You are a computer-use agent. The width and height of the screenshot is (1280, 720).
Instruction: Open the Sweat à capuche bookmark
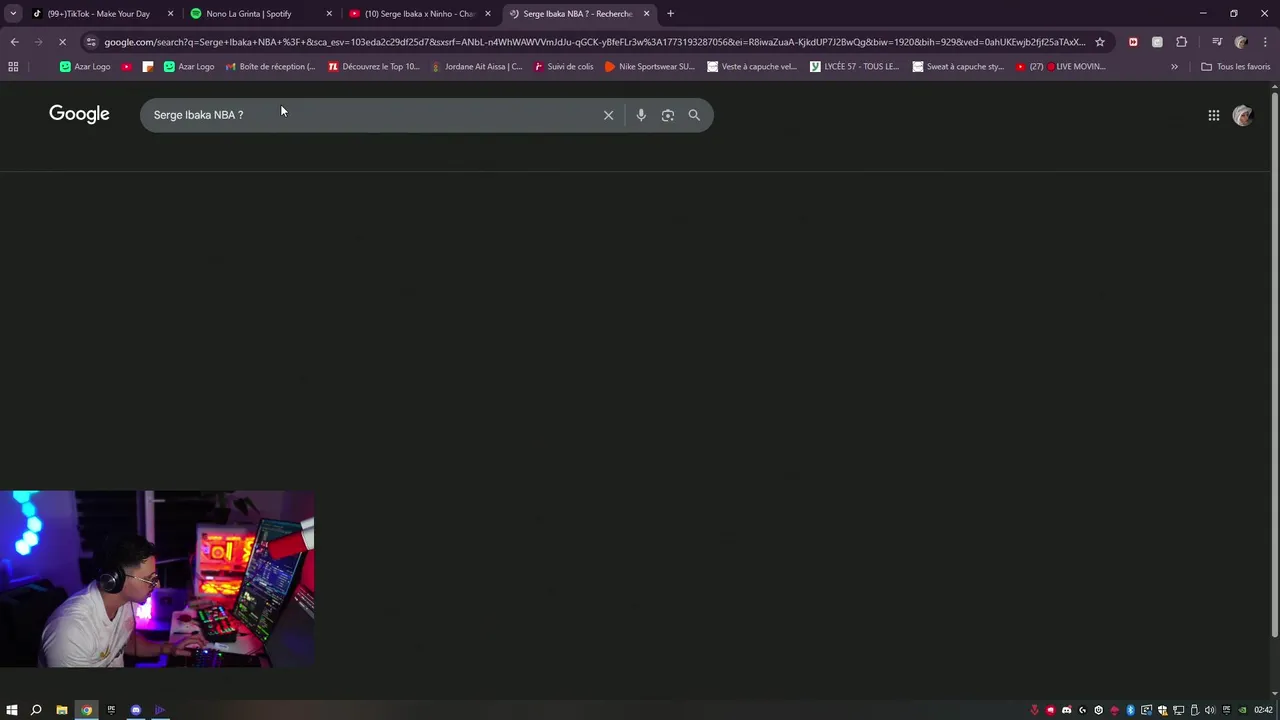tap(958, 67)
